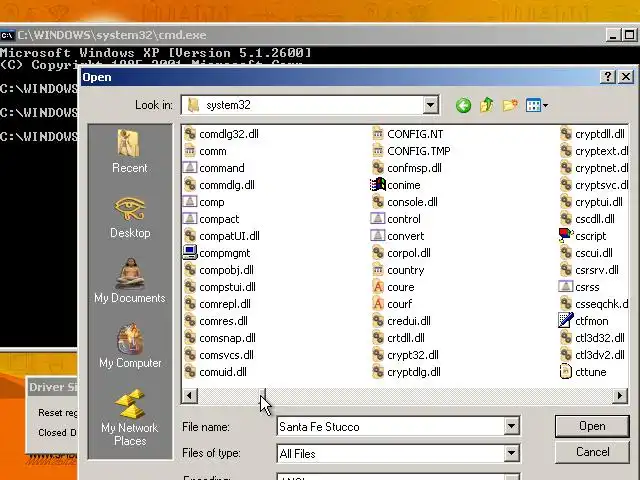Image resolution: width=640 pixels, height=480 pixels.
Task: Select the coure font file icon
Action: [378, 287]
